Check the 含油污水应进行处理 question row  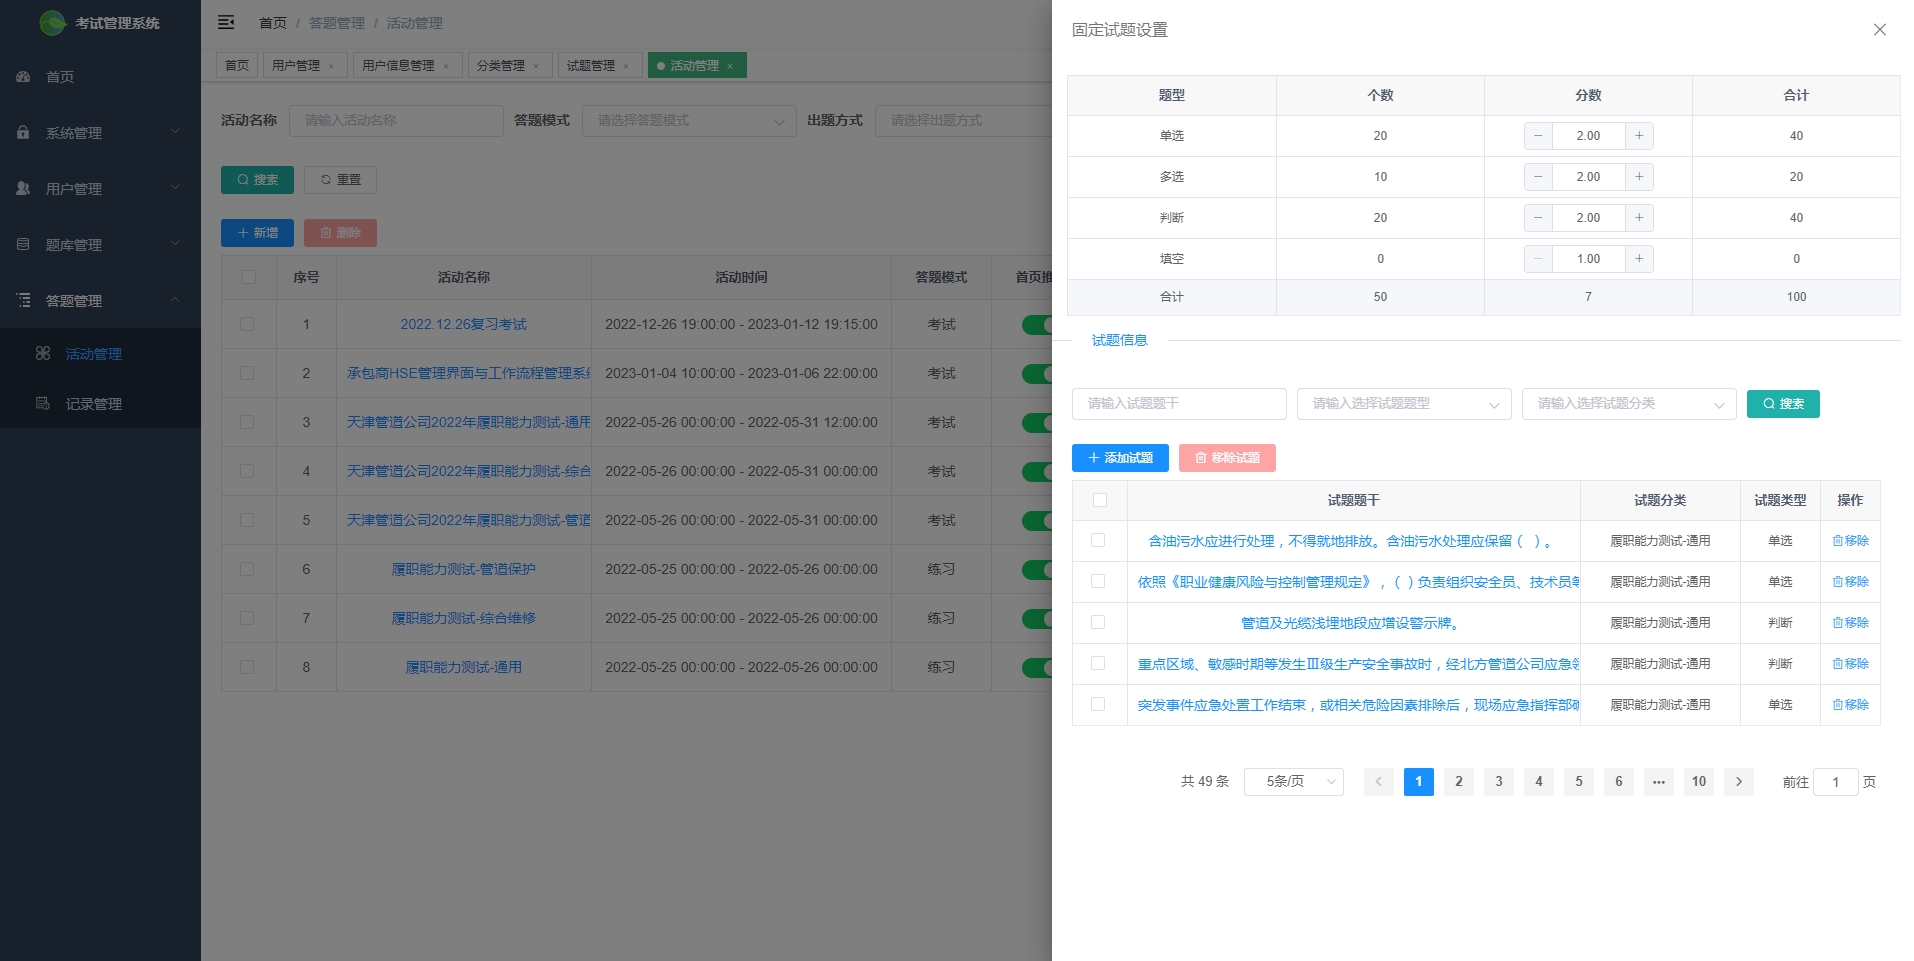1098,540
